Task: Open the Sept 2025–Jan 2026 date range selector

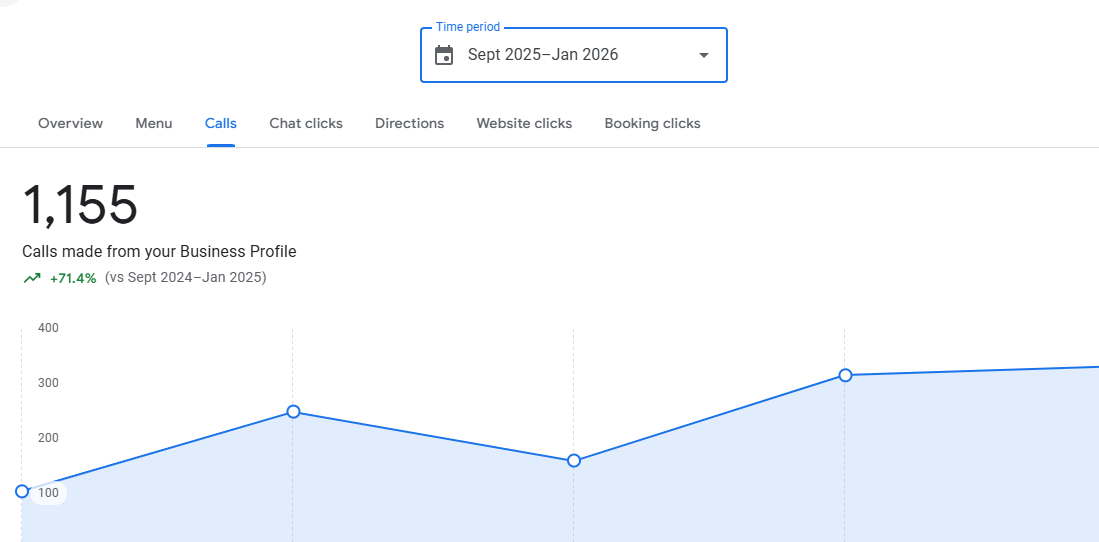Action: coord(543,55)
